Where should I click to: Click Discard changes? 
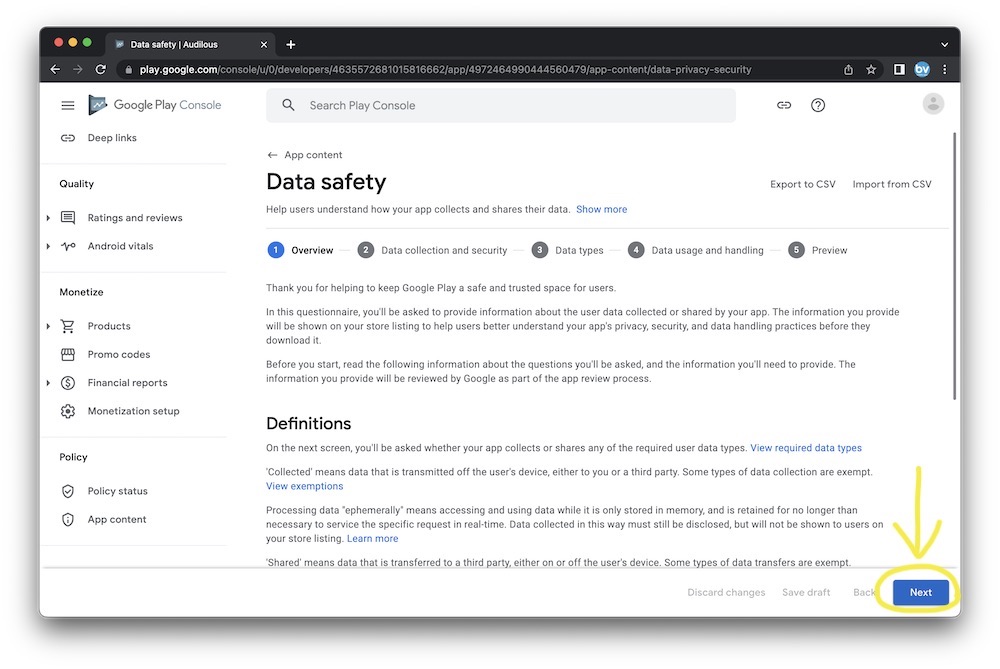[726, 592]
